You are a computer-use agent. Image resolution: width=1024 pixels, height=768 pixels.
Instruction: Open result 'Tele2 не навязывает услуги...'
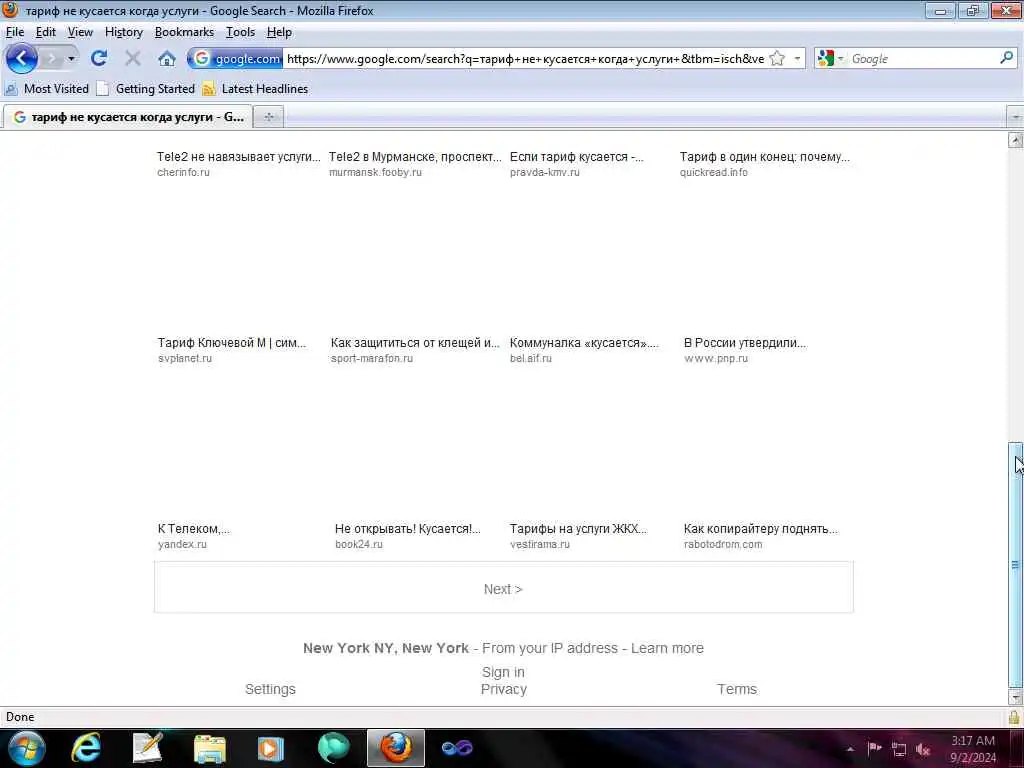point(238,157)
